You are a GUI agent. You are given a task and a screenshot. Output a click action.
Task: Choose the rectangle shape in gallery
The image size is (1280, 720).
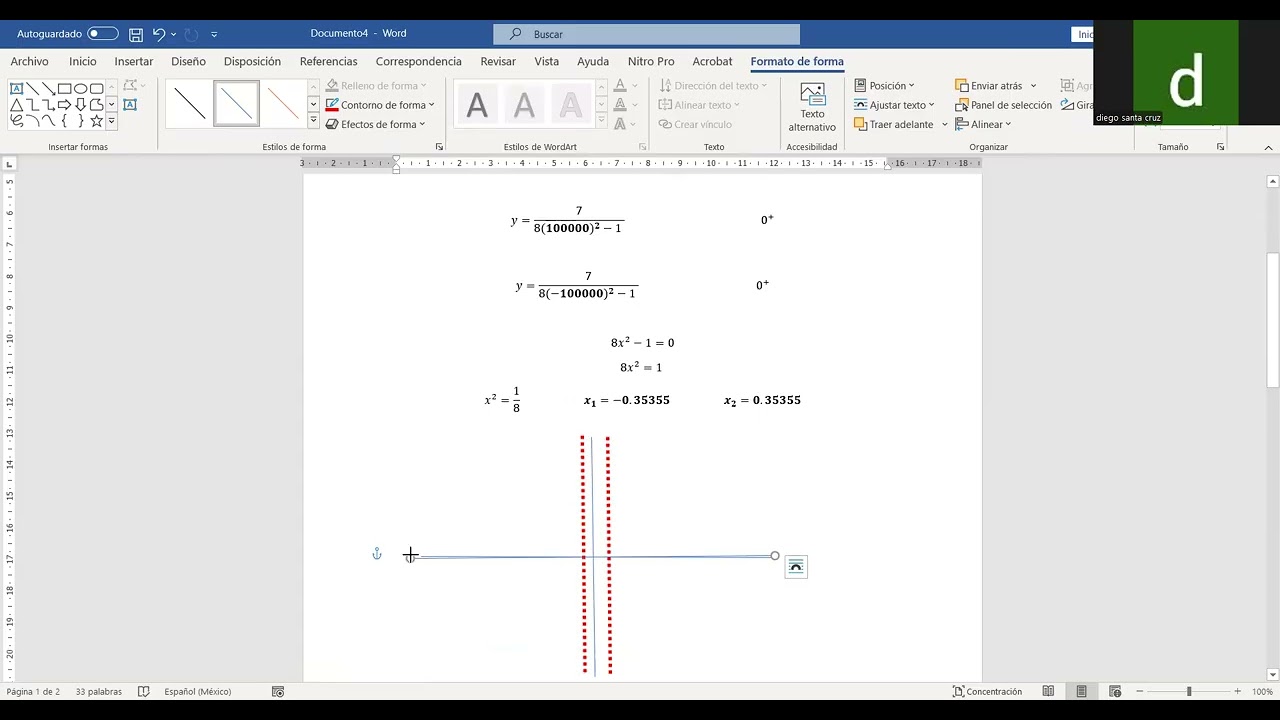click(64, 88)
